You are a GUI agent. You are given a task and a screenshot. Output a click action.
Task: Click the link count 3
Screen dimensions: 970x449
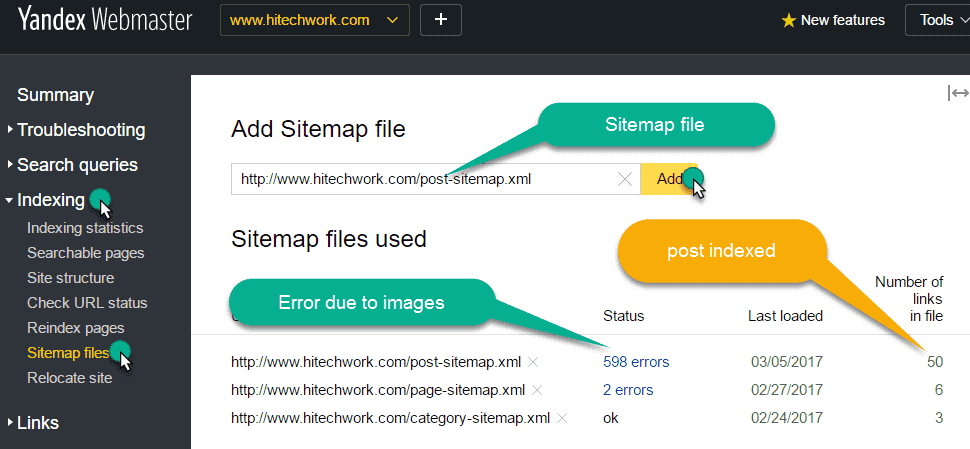click(938, 418)
